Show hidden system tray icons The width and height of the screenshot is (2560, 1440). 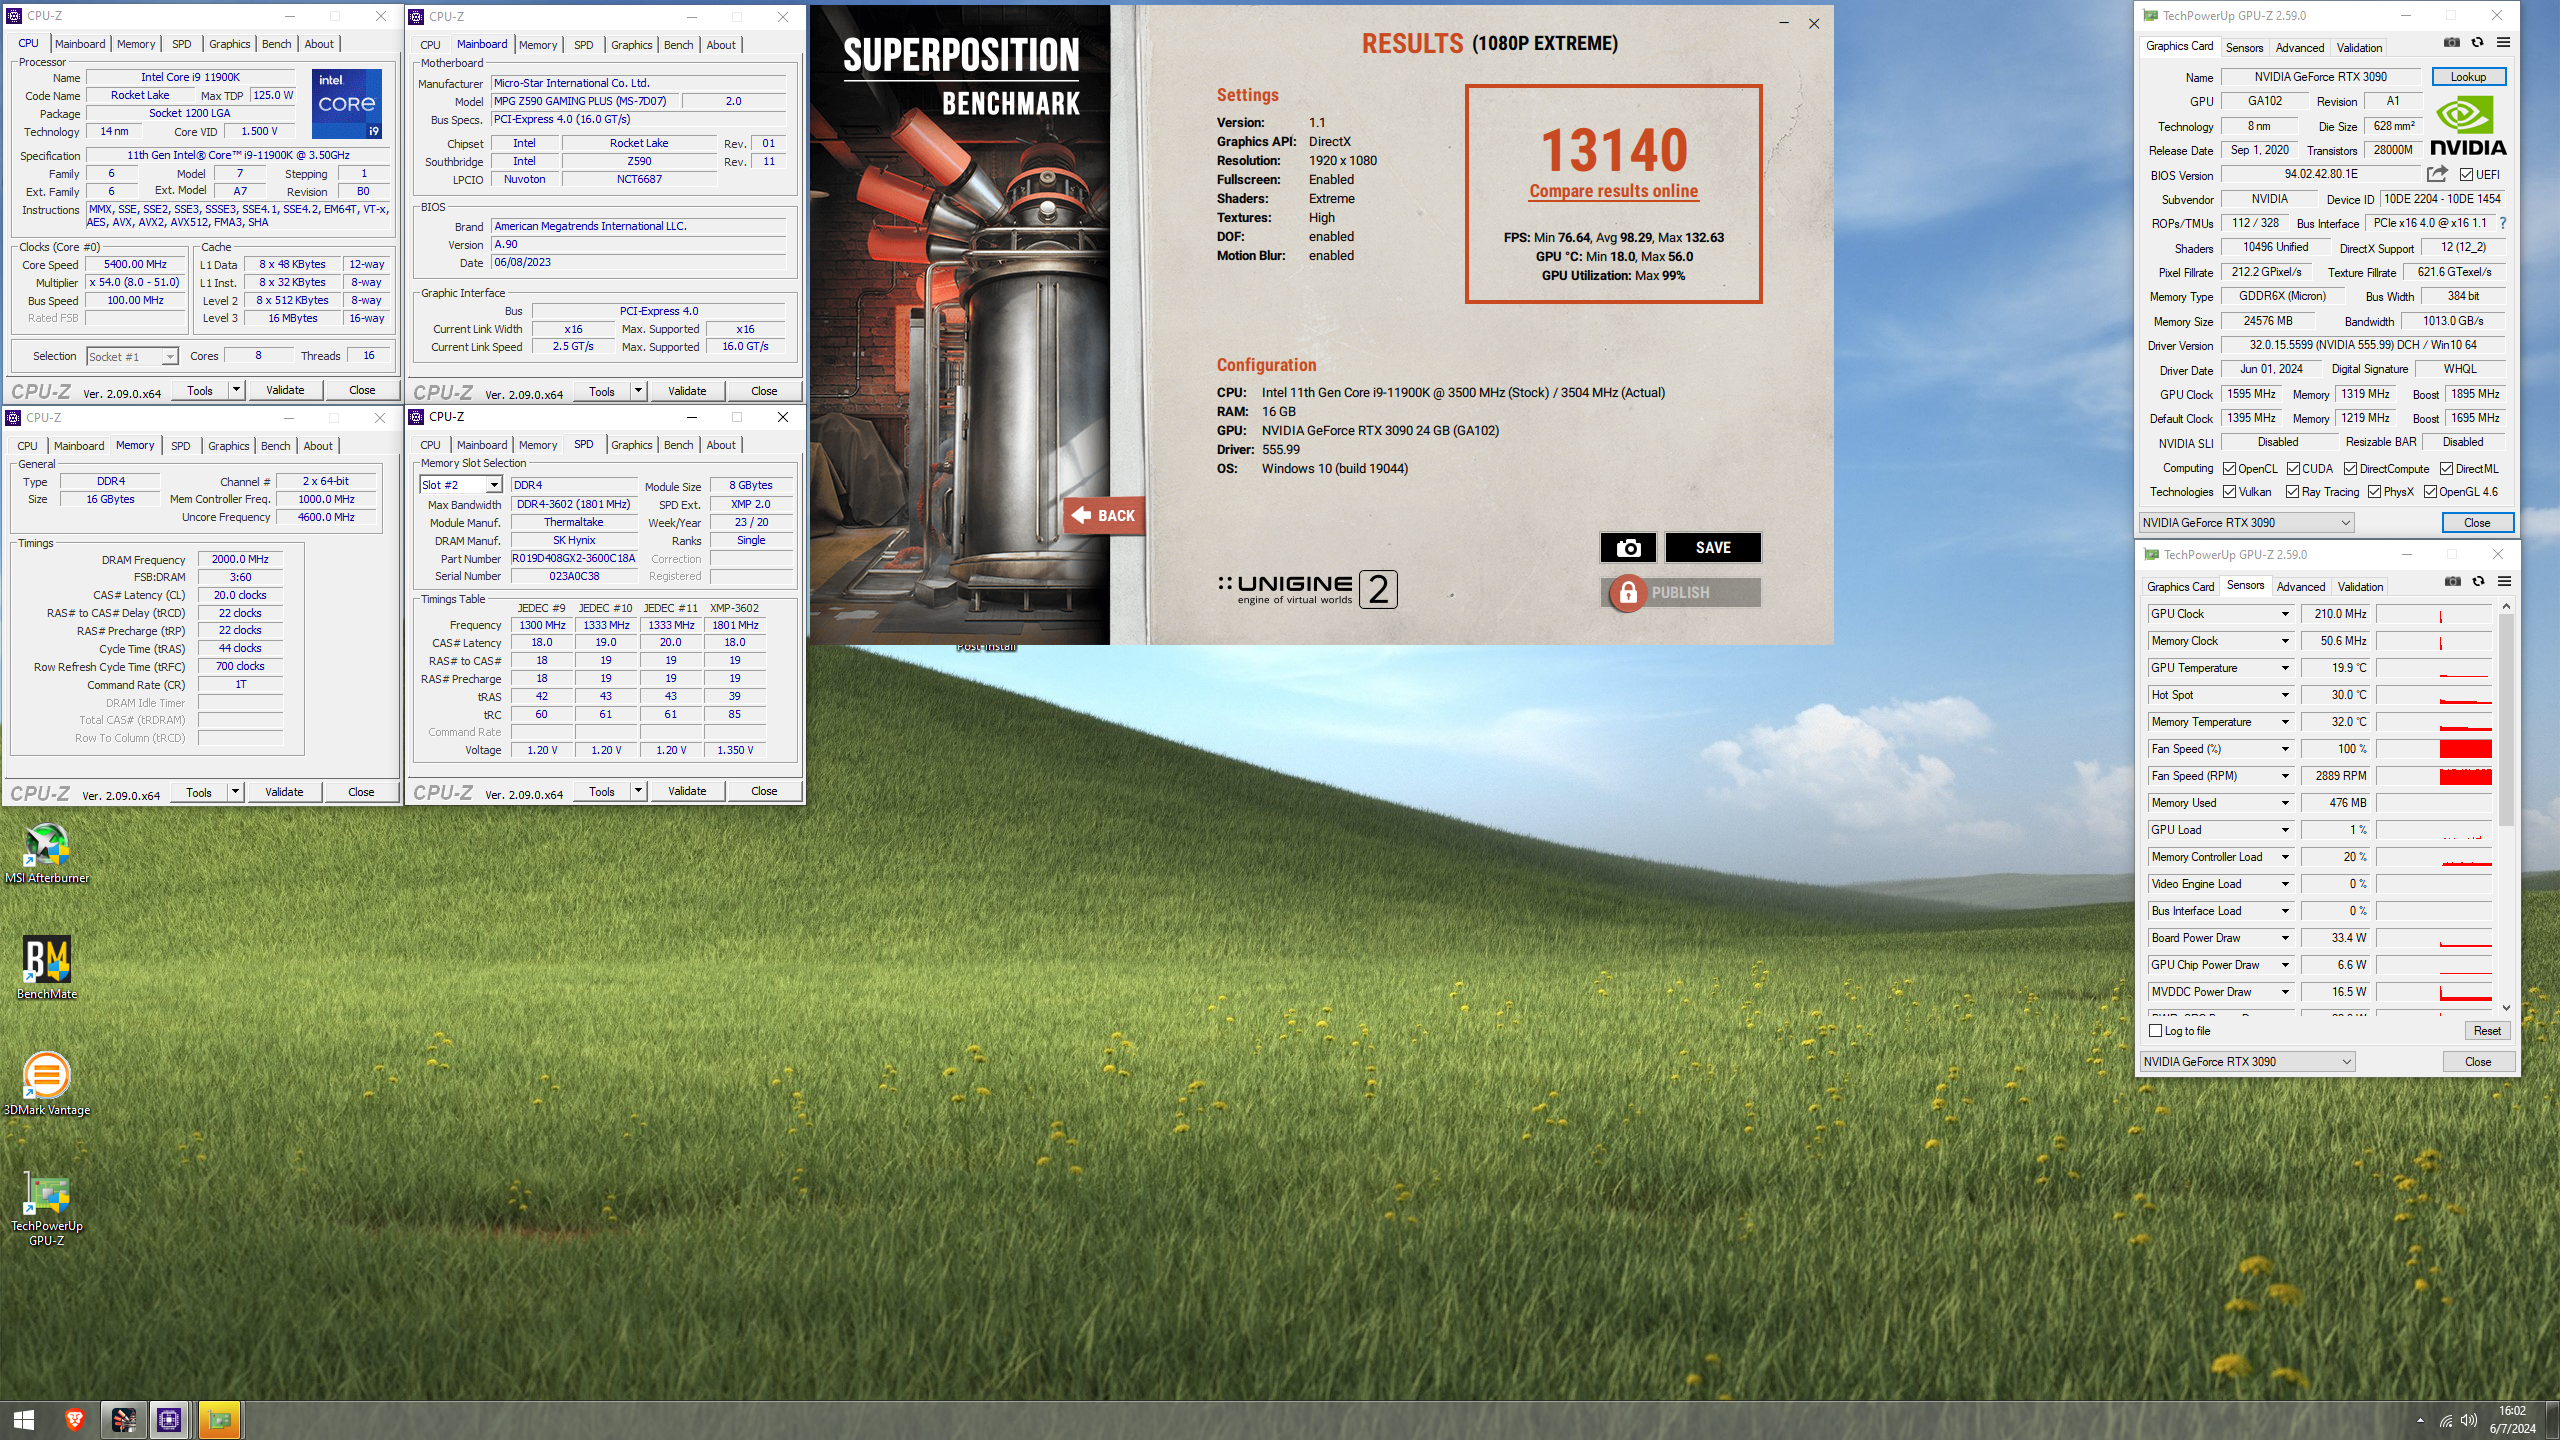pyautogui.click(x=2420, y=1420)
